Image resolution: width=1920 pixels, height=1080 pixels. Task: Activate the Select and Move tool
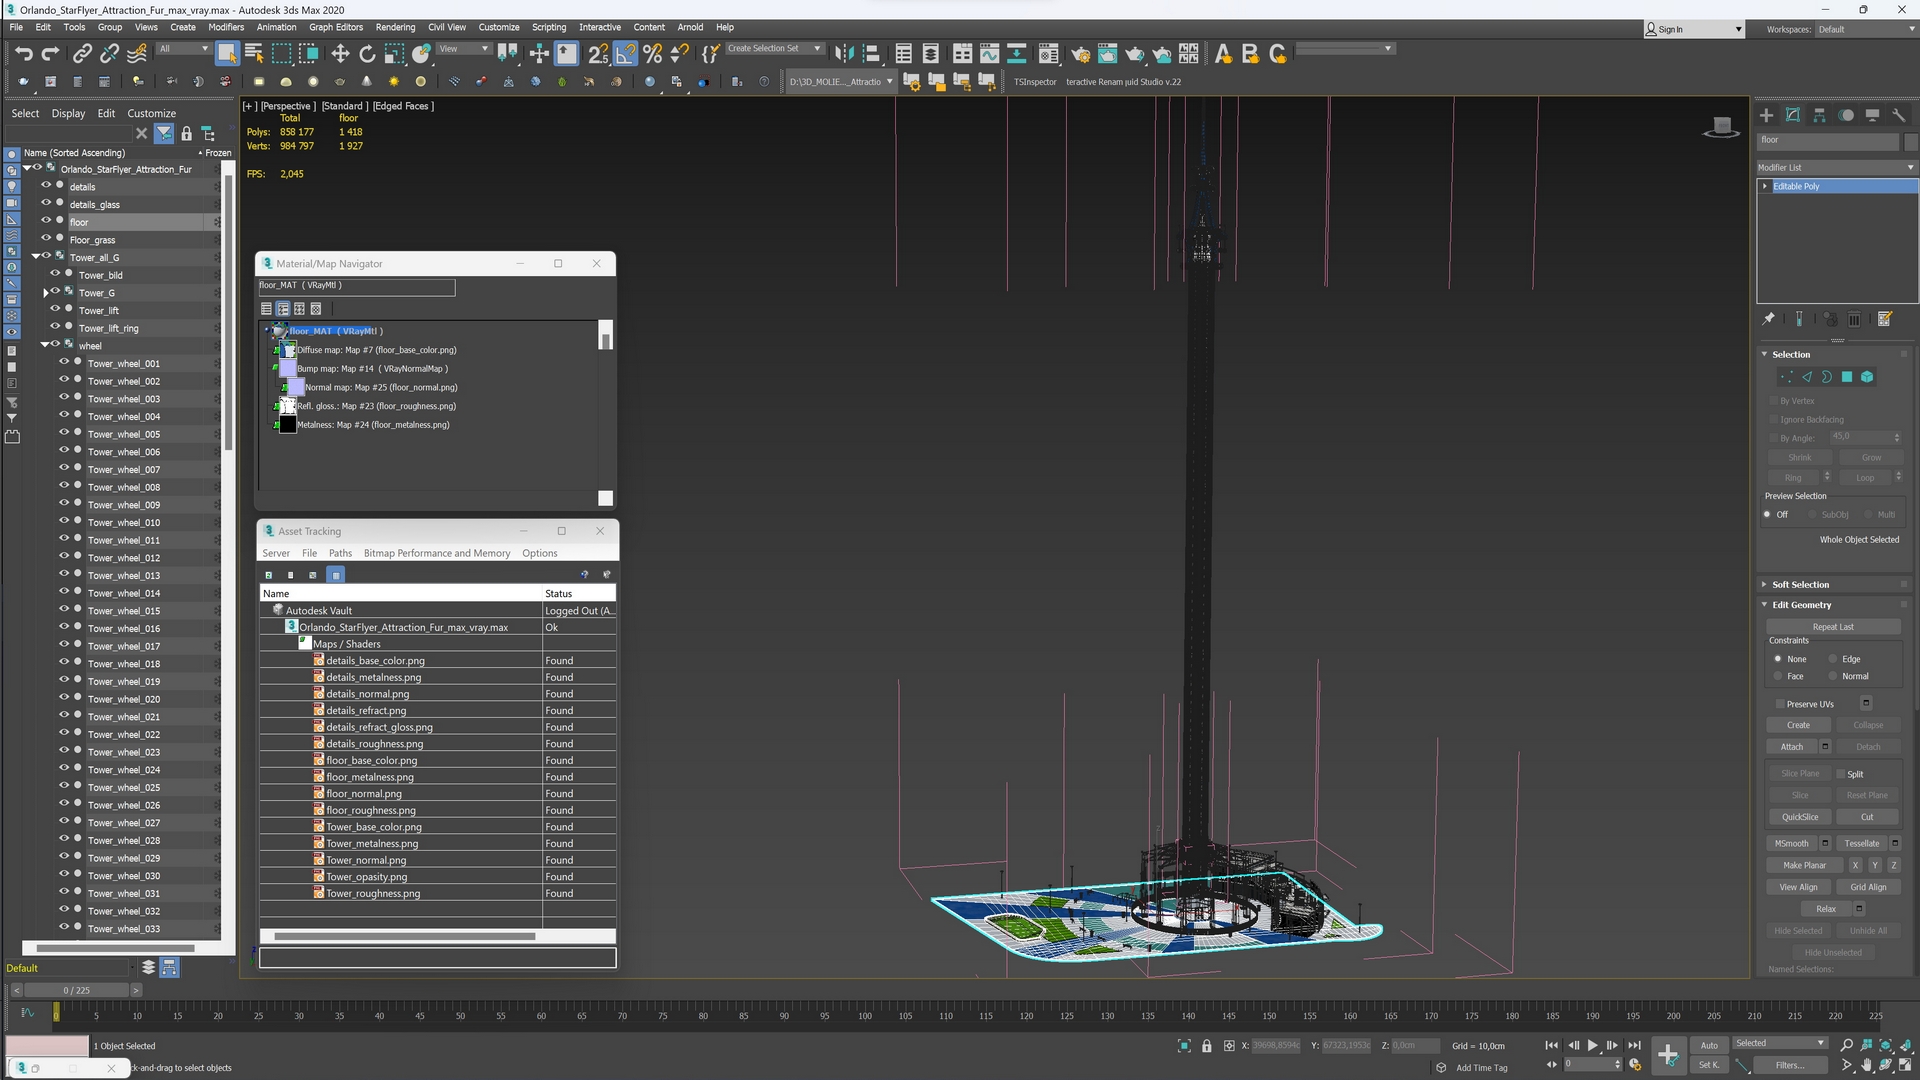click(340, 54)
